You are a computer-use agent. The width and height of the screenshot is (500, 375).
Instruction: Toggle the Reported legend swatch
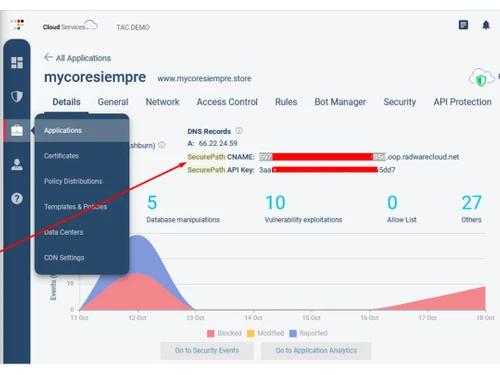point(293,333)
